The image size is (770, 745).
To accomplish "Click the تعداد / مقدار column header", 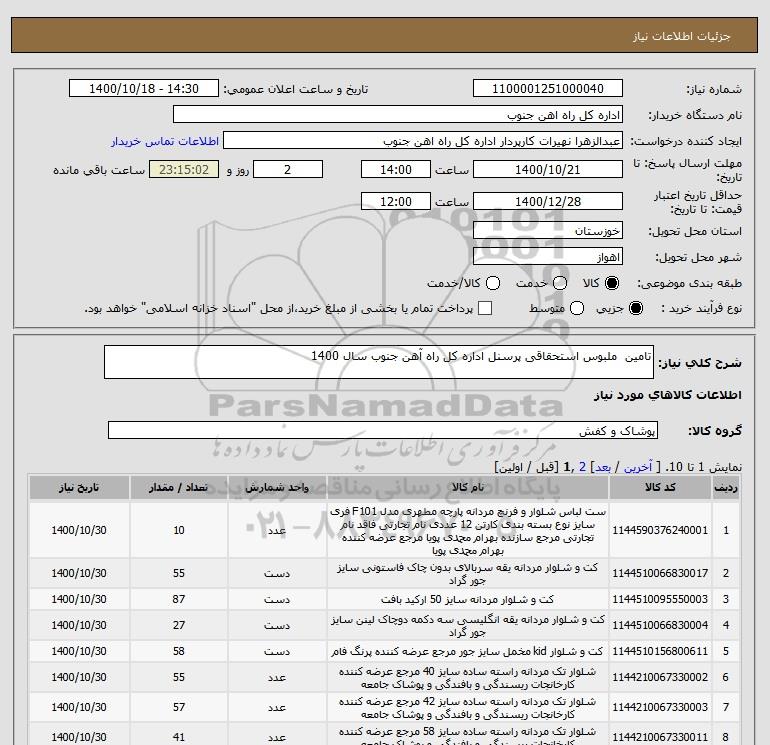I will click(179, 487).
